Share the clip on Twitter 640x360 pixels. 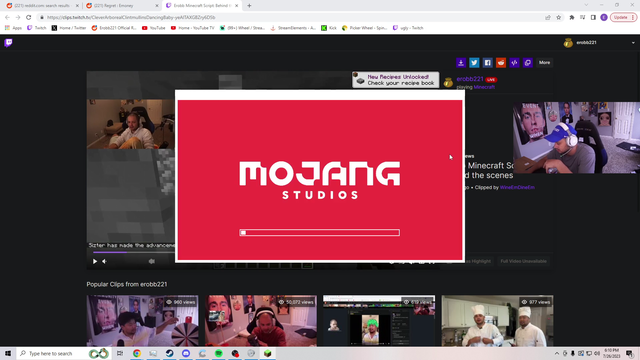[474, 62]
